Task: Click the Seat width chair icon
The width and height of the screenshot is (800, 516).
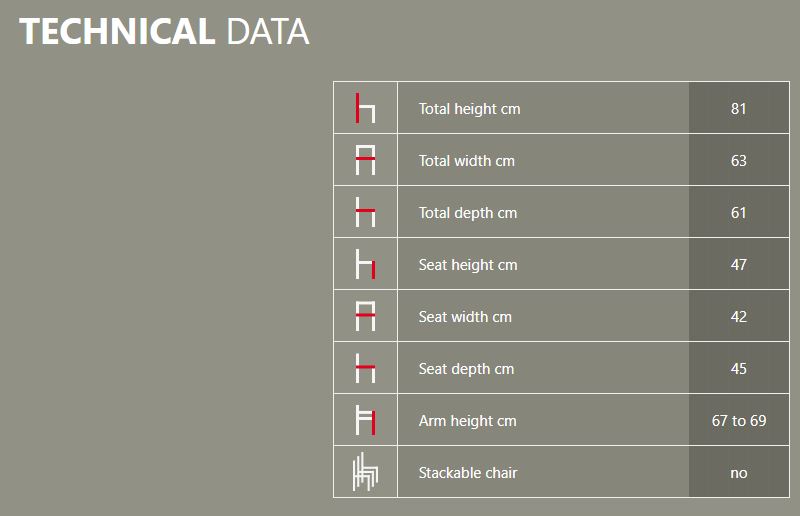Action: pos(365,316)
